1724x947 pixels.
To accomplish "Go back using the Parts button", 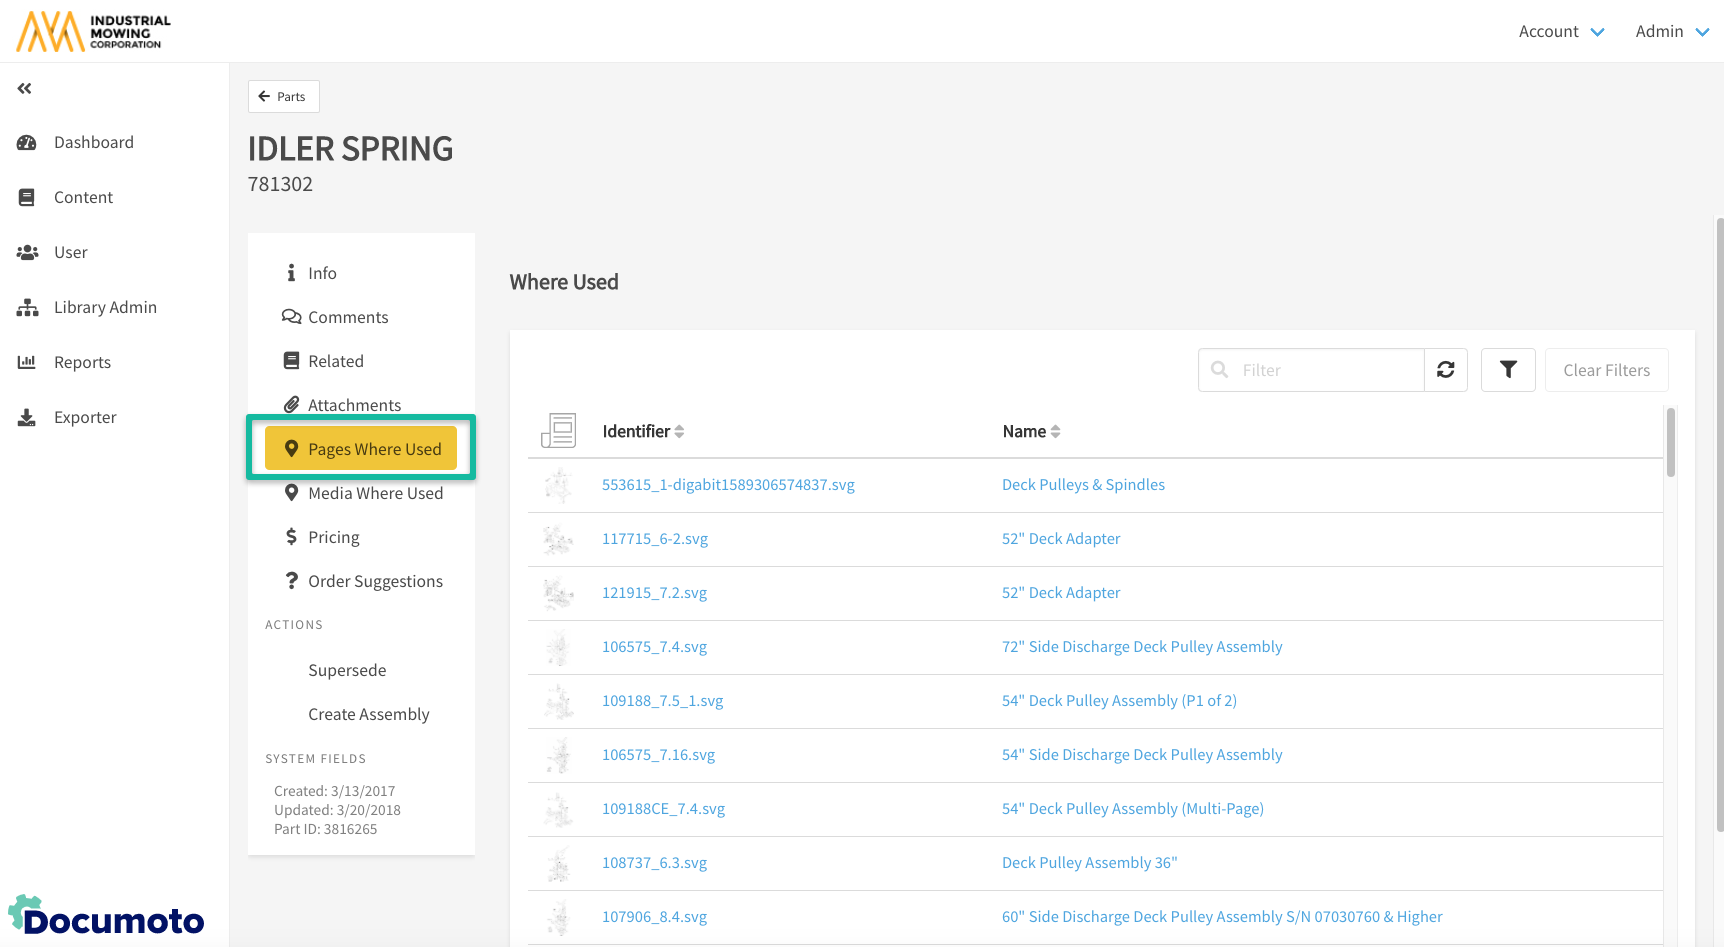I will pyautogui.click(x=283, y=97).
